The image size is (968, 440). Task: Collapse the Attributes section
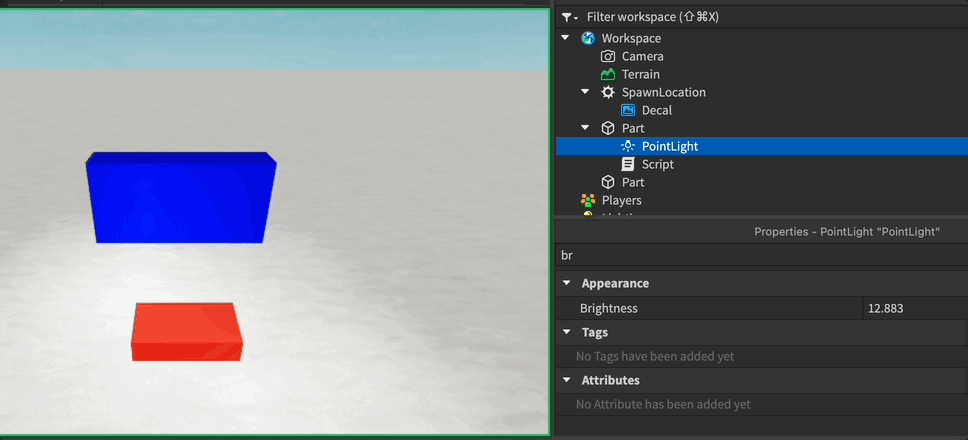(x=566, y=380)
